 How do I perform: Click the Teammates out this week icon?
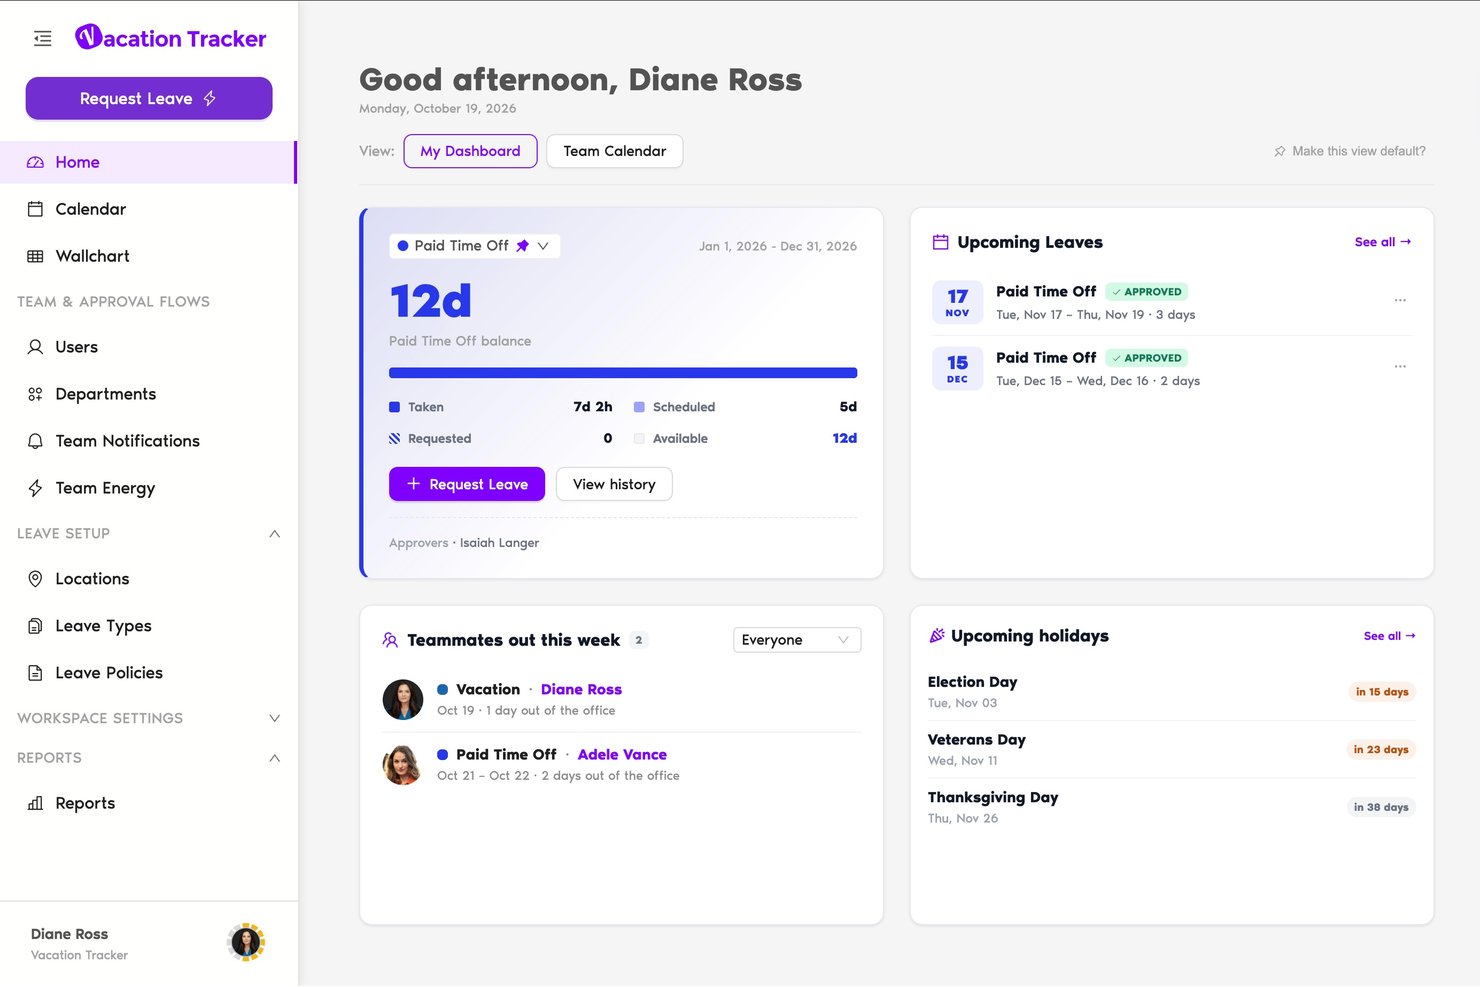tap(390, 640)
